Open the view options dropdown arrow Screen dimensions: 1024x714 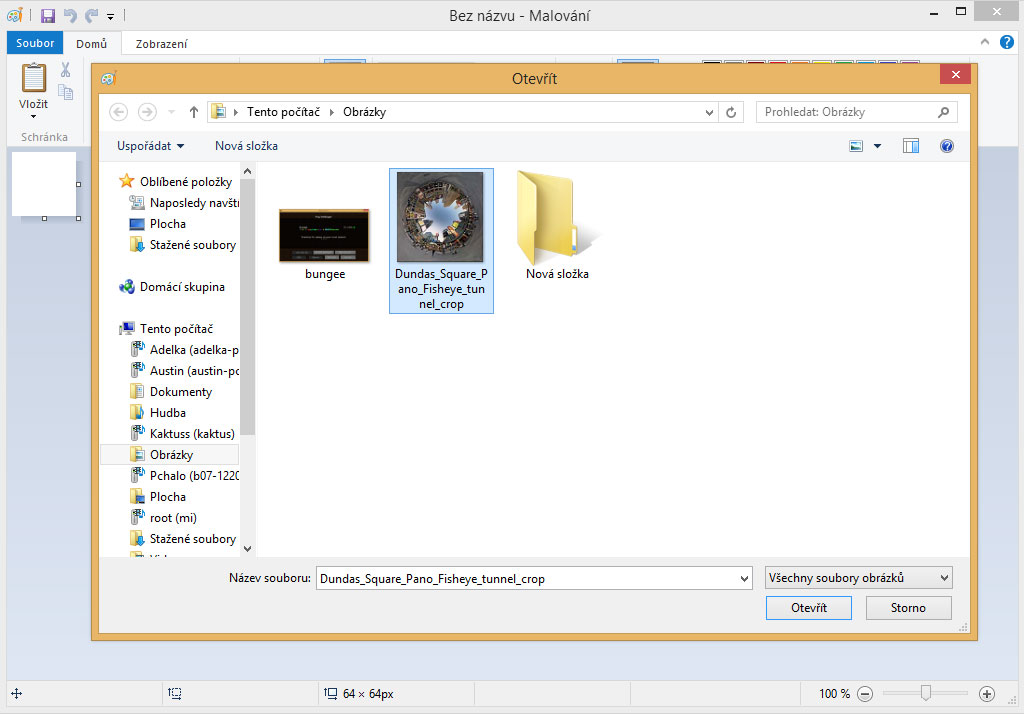click(x=877, y=146)
